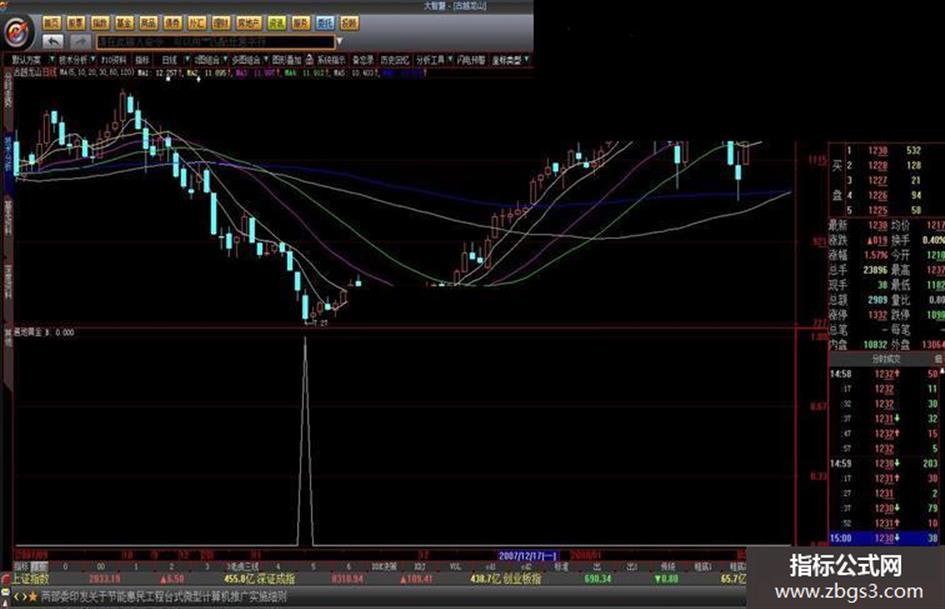The height and width of the screenshot is (609, 945).
Task: Click the news ticker headline 两部委印发
Action: (x=164, y=597)
